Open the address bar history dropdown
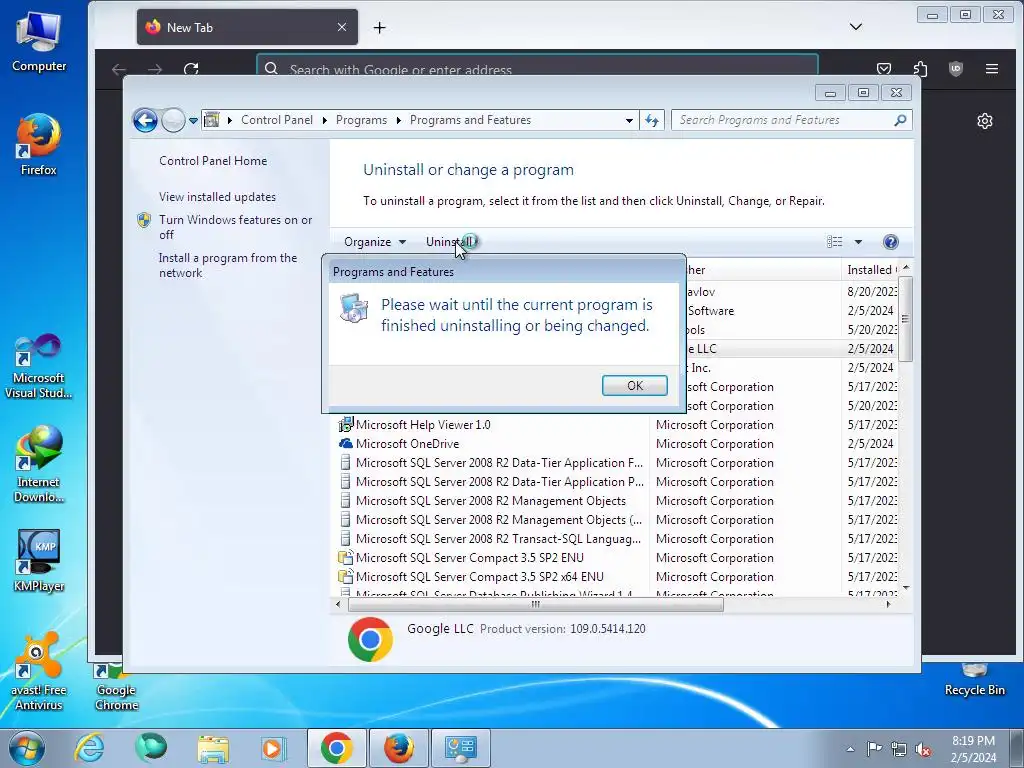 point(629,121)
